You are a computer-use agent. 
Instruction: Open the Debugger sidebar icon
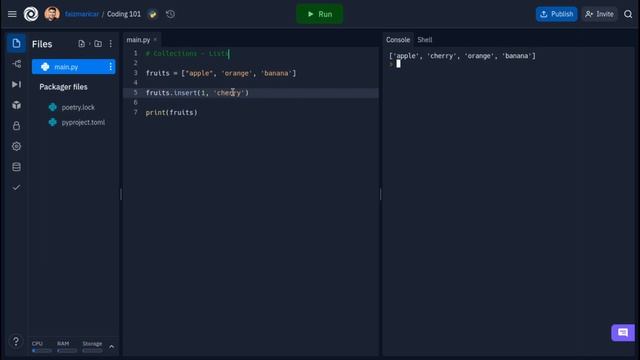tap(16, 84)
